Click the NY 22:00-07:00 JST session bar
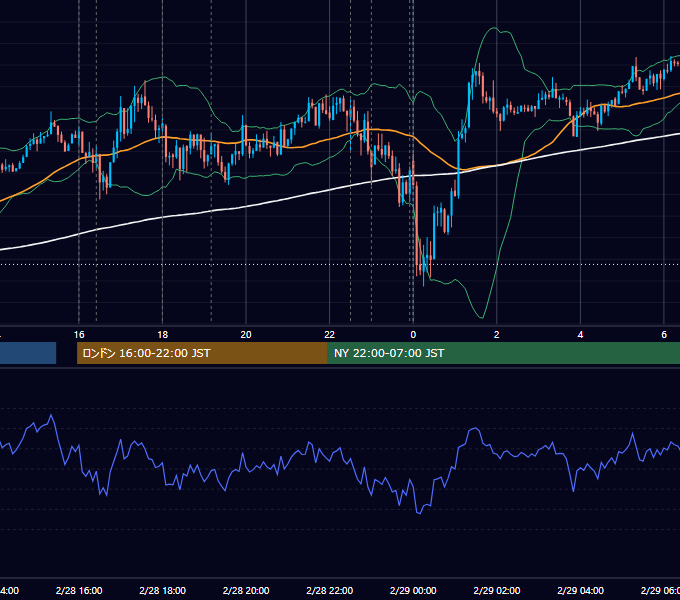Image resolution: width=680 pixels, height=600 pixels. click(x=503, y=353)
